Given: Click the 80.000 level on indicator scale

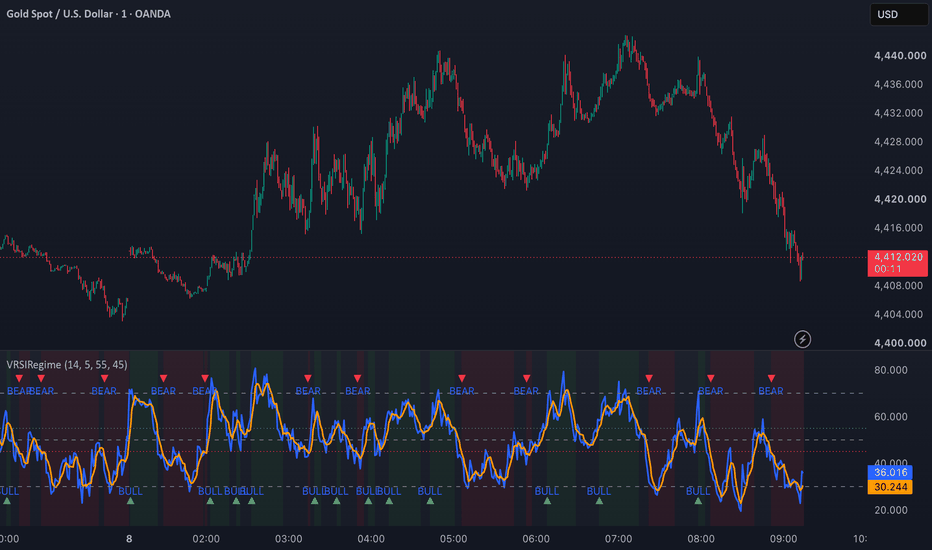Looking at the screenshot, I should coord(890,370).
